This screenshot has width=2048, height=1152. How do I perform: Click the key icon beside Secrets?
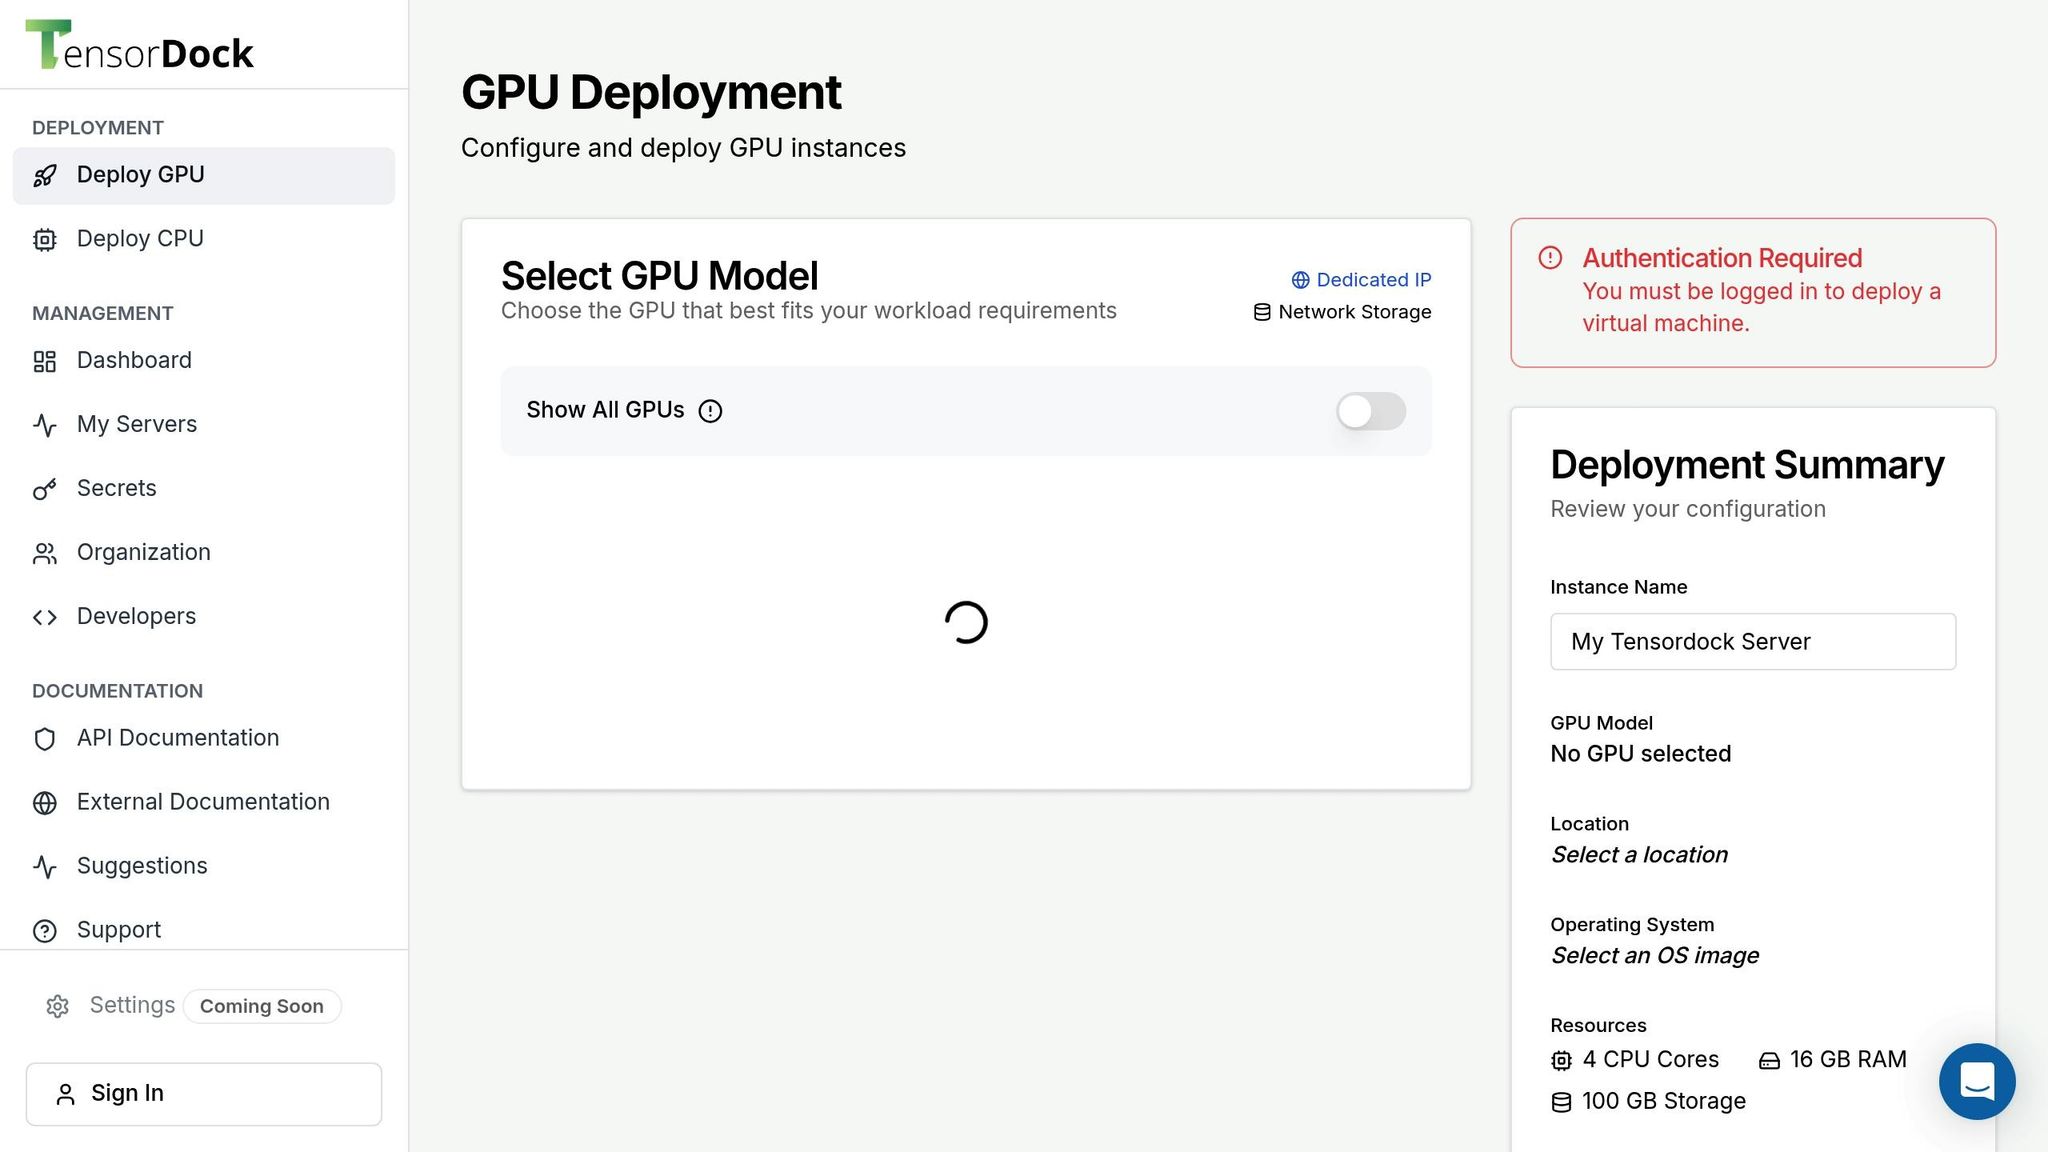(x=45, y=489)
